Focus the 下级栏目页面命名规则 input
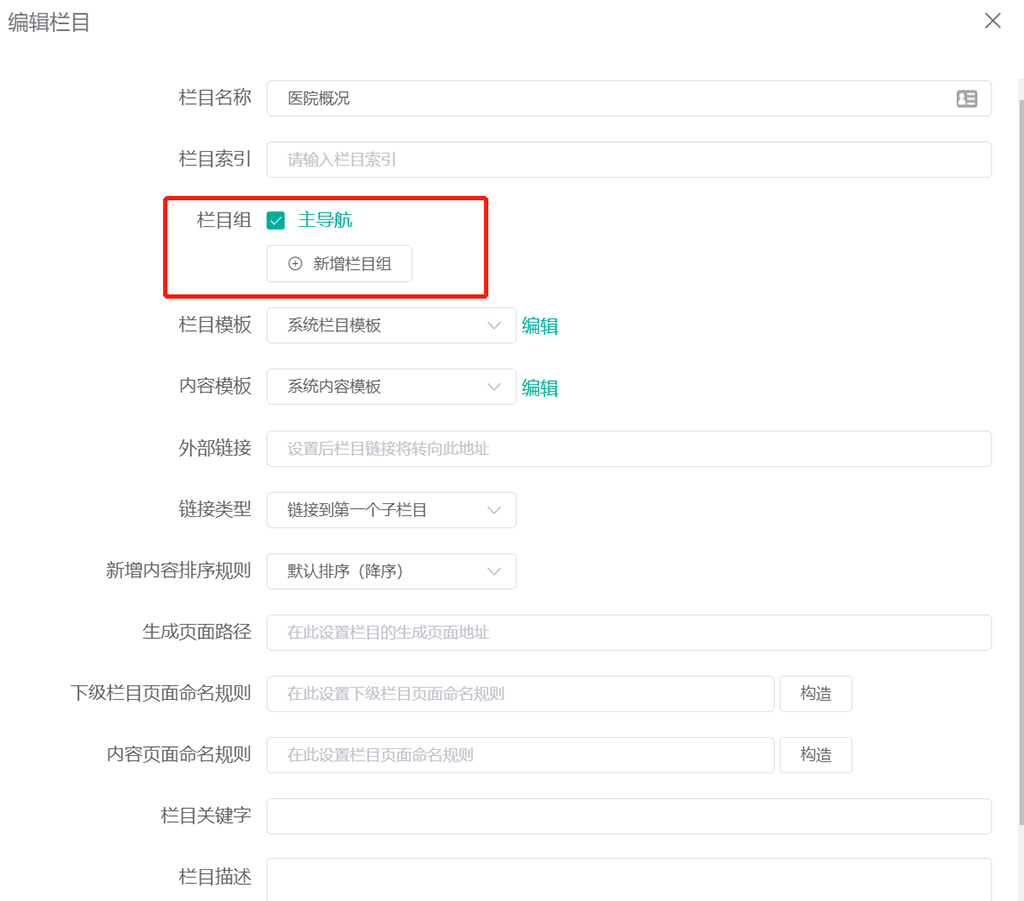1024x901 pixels. (520, 694)
